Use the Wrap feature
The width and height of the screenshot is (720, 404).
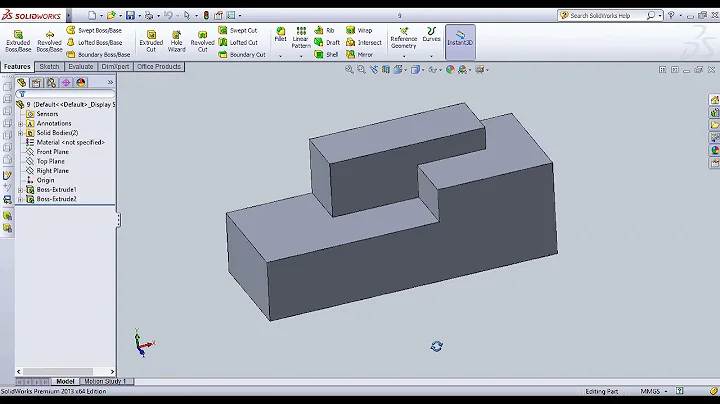(x=359, y=30)
